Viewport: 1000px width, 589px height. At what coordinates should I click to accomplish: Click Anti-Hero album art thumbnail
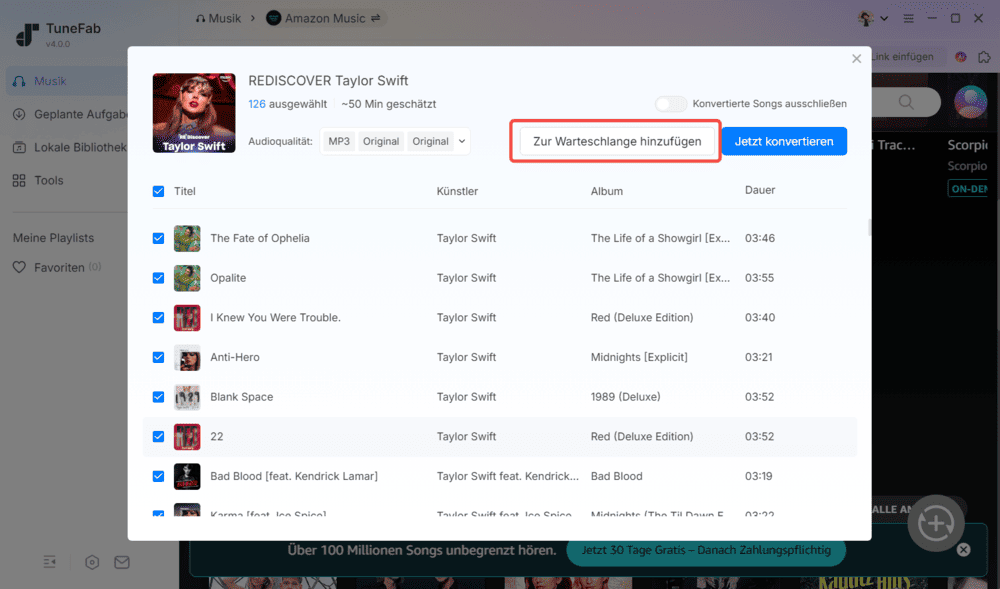(187, 357)
